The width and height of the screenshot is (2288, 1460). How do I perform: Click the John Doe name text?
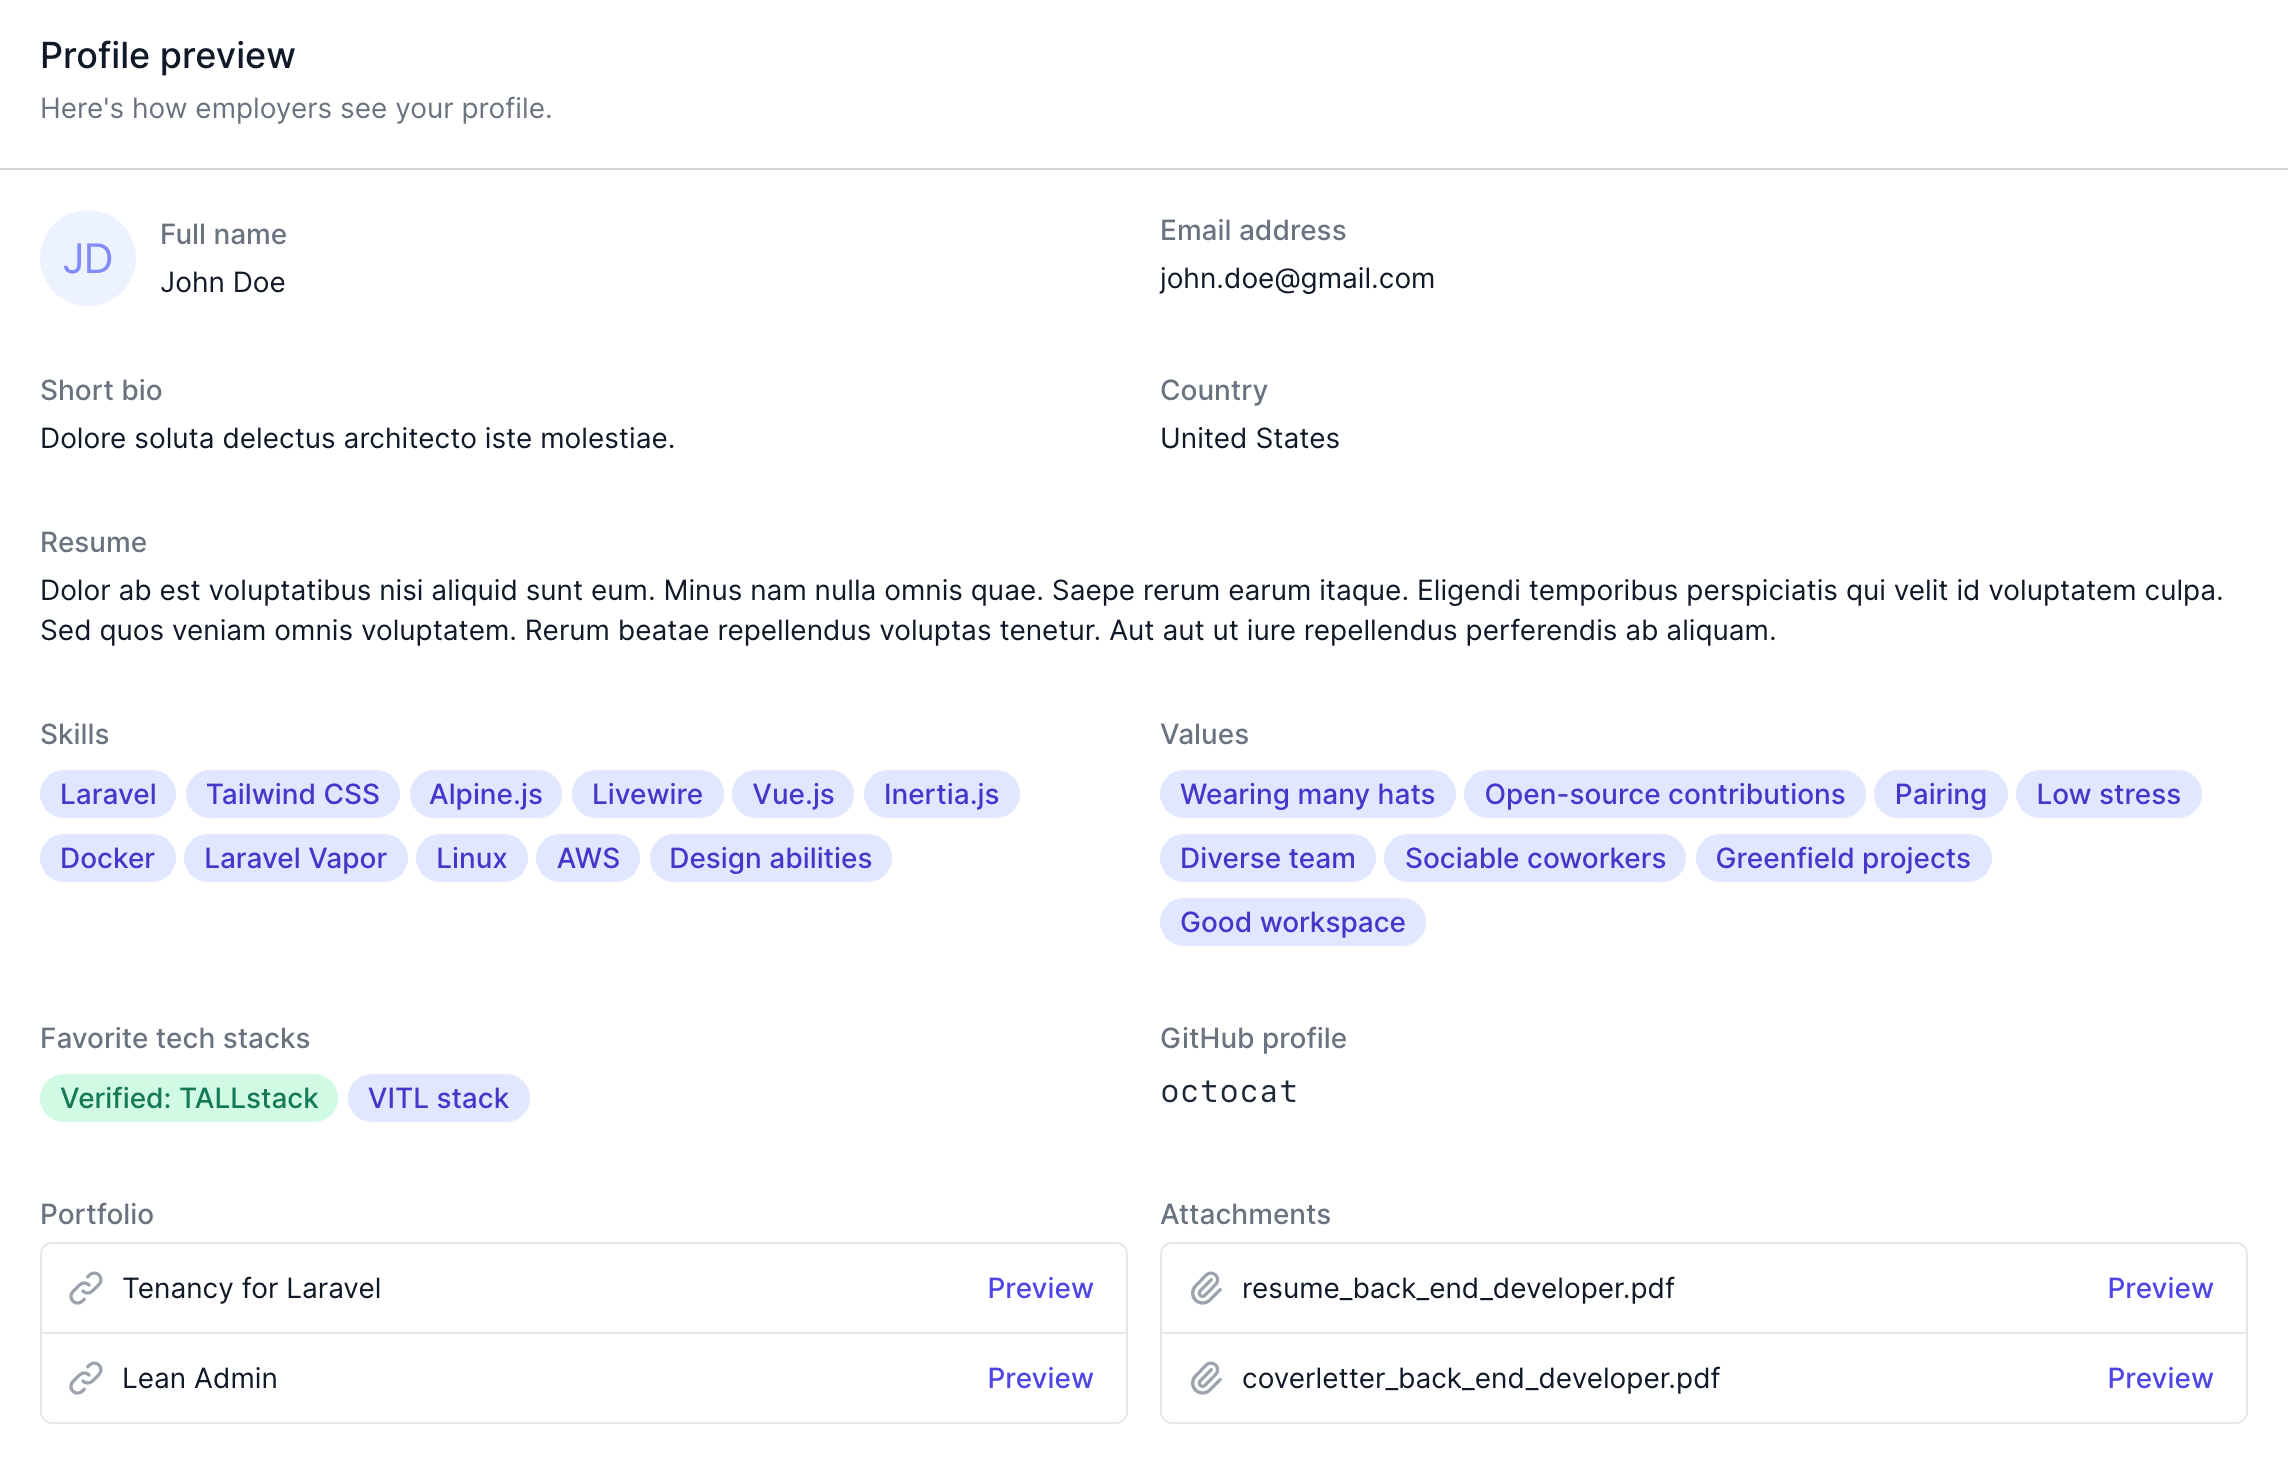tap(223, 282)
